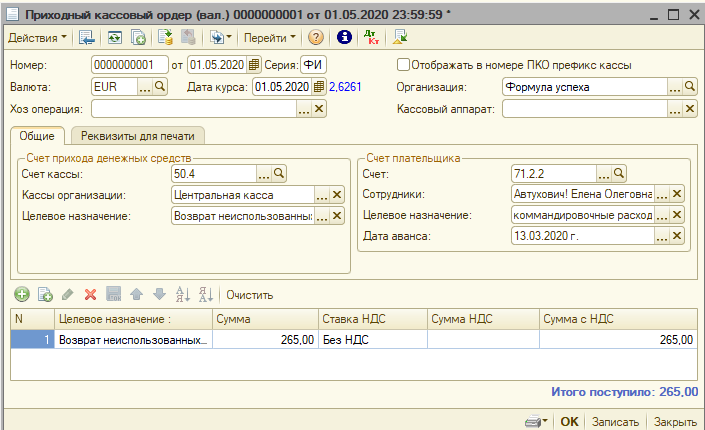
Task: Sort table rows ascending А-Я
Action: pyautogui.click(x=182, y=295)
